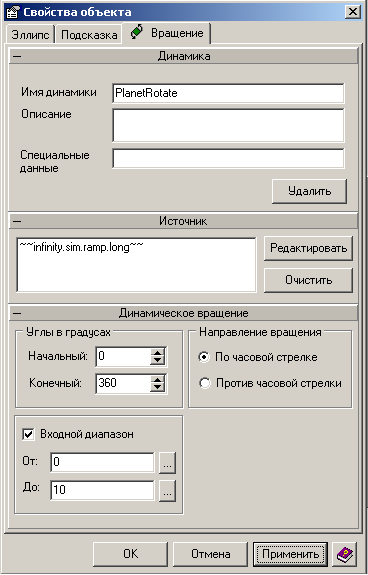Click the browse button next to От field
This screenshot has height=575, width=368.
[168, 463]
